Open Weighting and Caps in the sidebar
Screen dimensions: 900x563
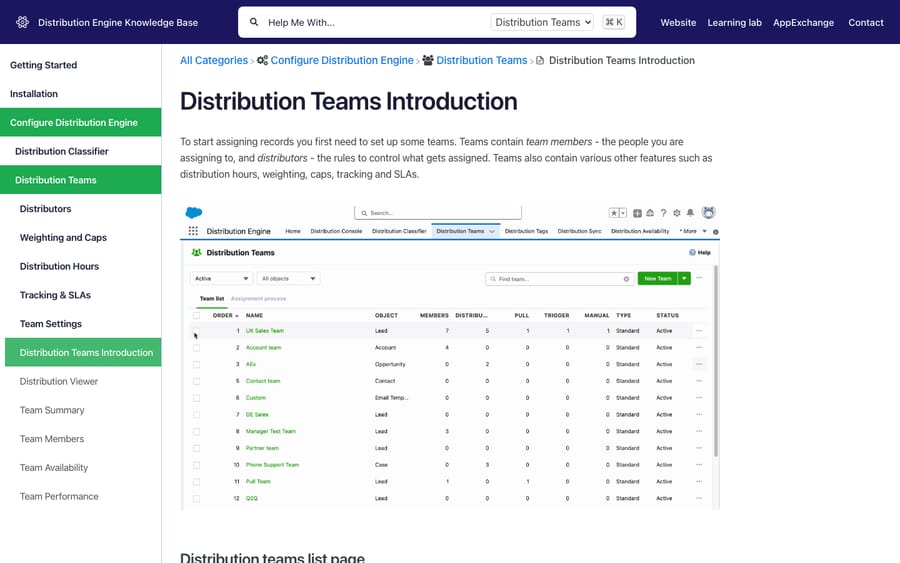63,237
